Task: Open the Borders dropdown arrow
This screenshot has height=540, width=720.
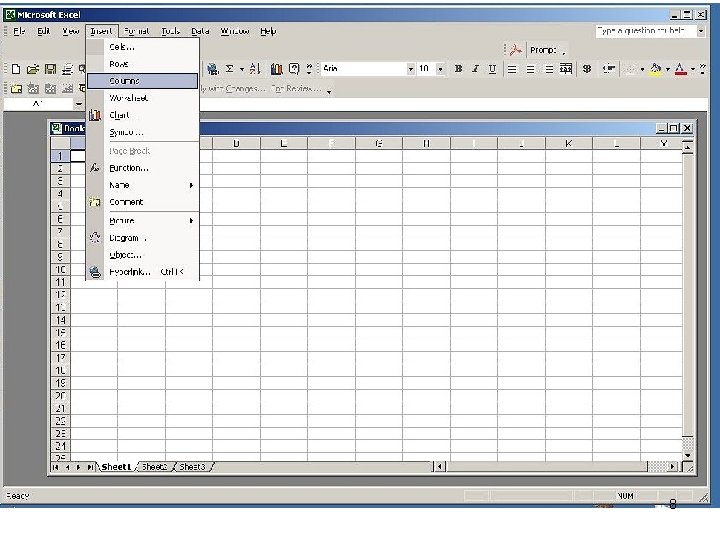Action: 642,69
